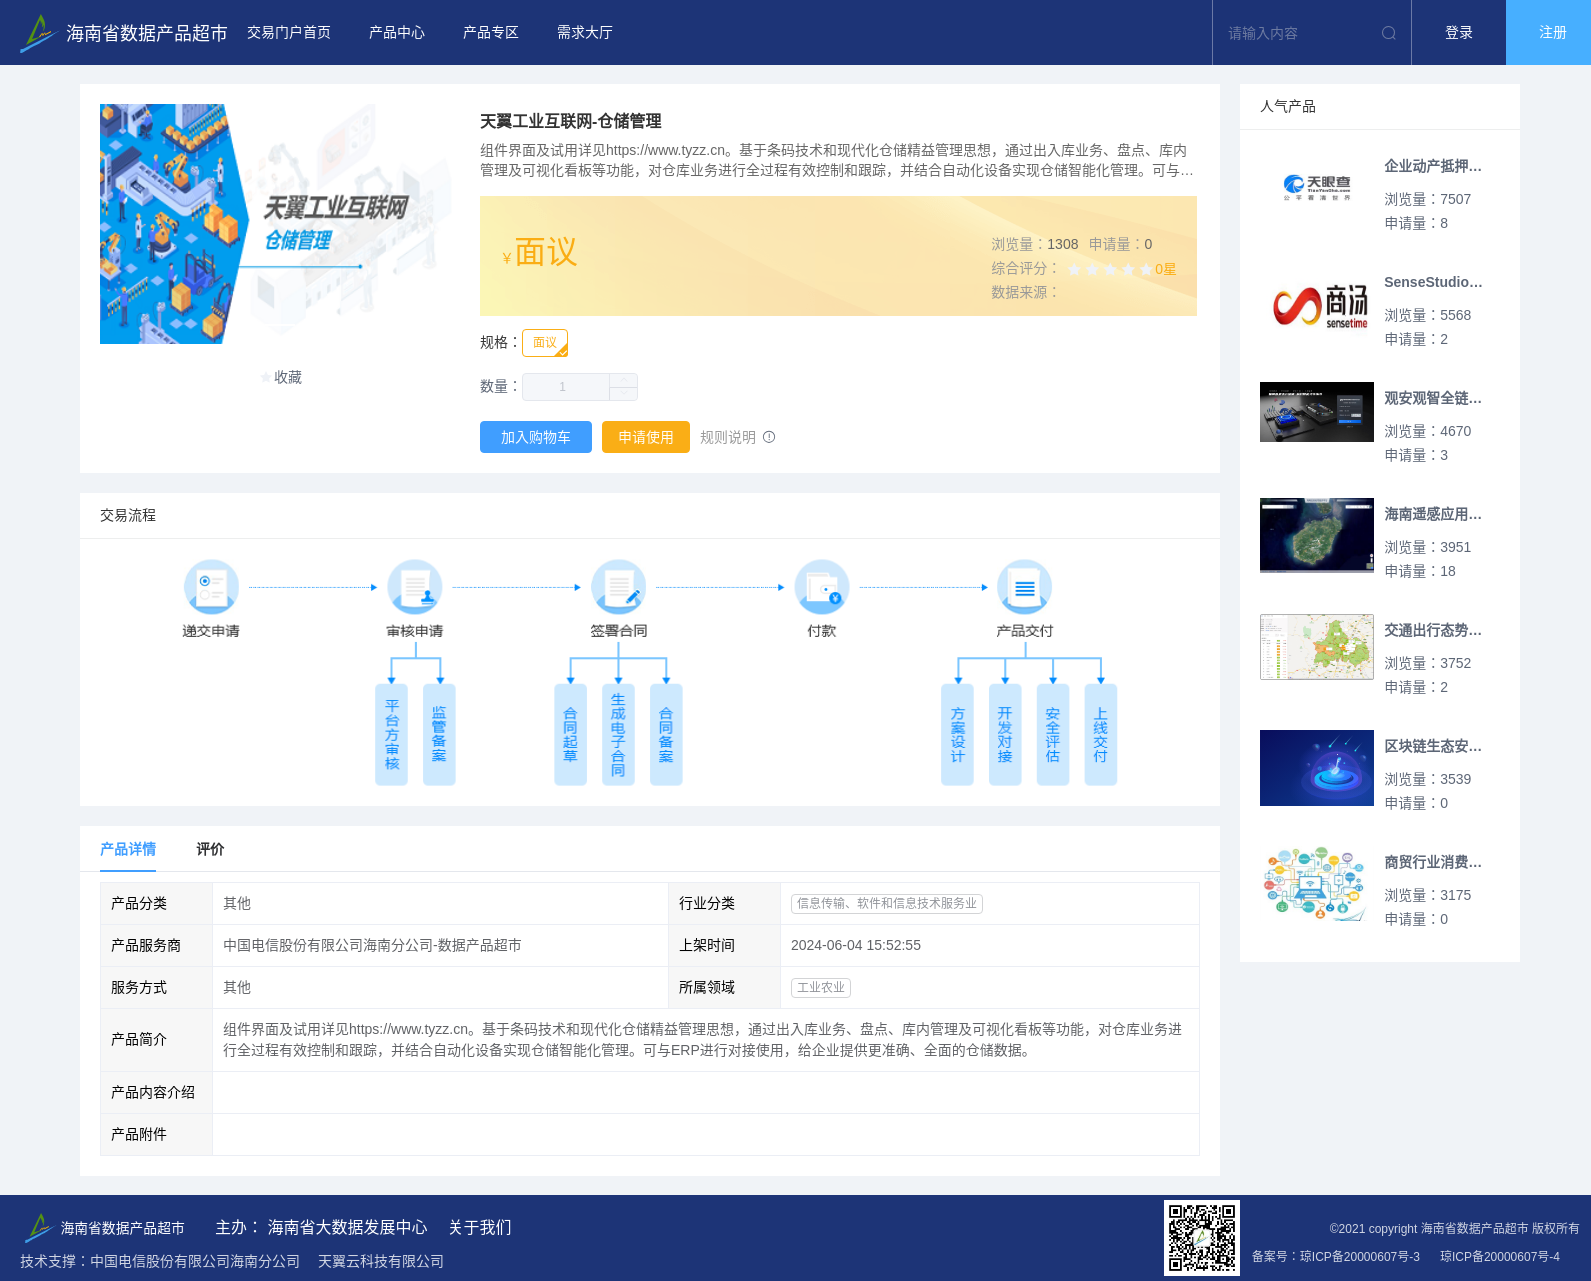Click the 规则说明 link
This screenshot has width=1591, height=1281.
(x=728, y=437)
